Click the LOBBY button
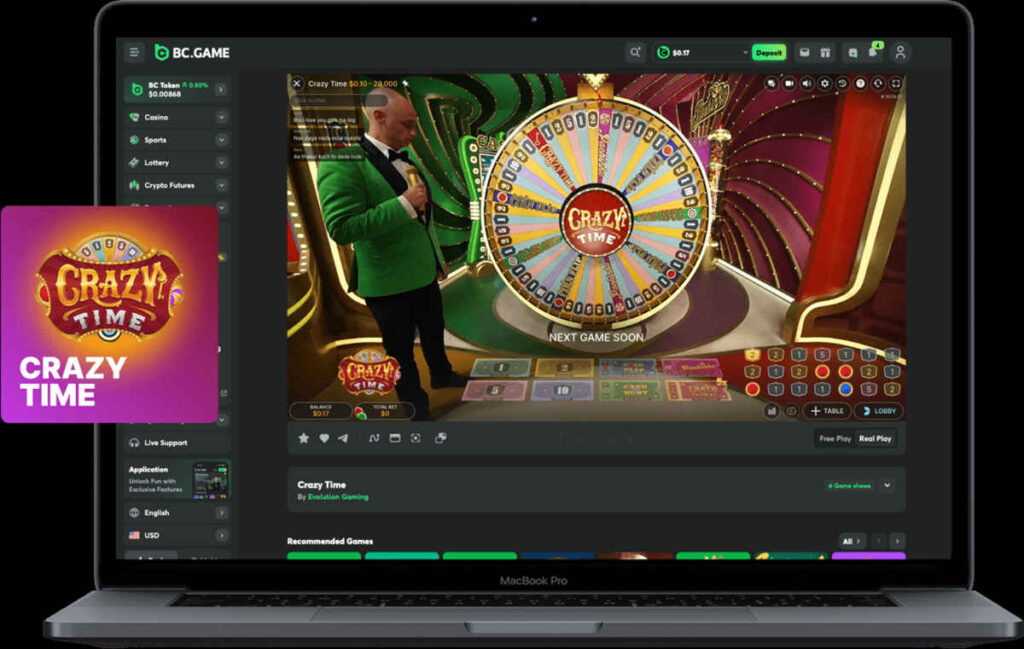Screen dimensions: 1024x649 pos(878,411)
